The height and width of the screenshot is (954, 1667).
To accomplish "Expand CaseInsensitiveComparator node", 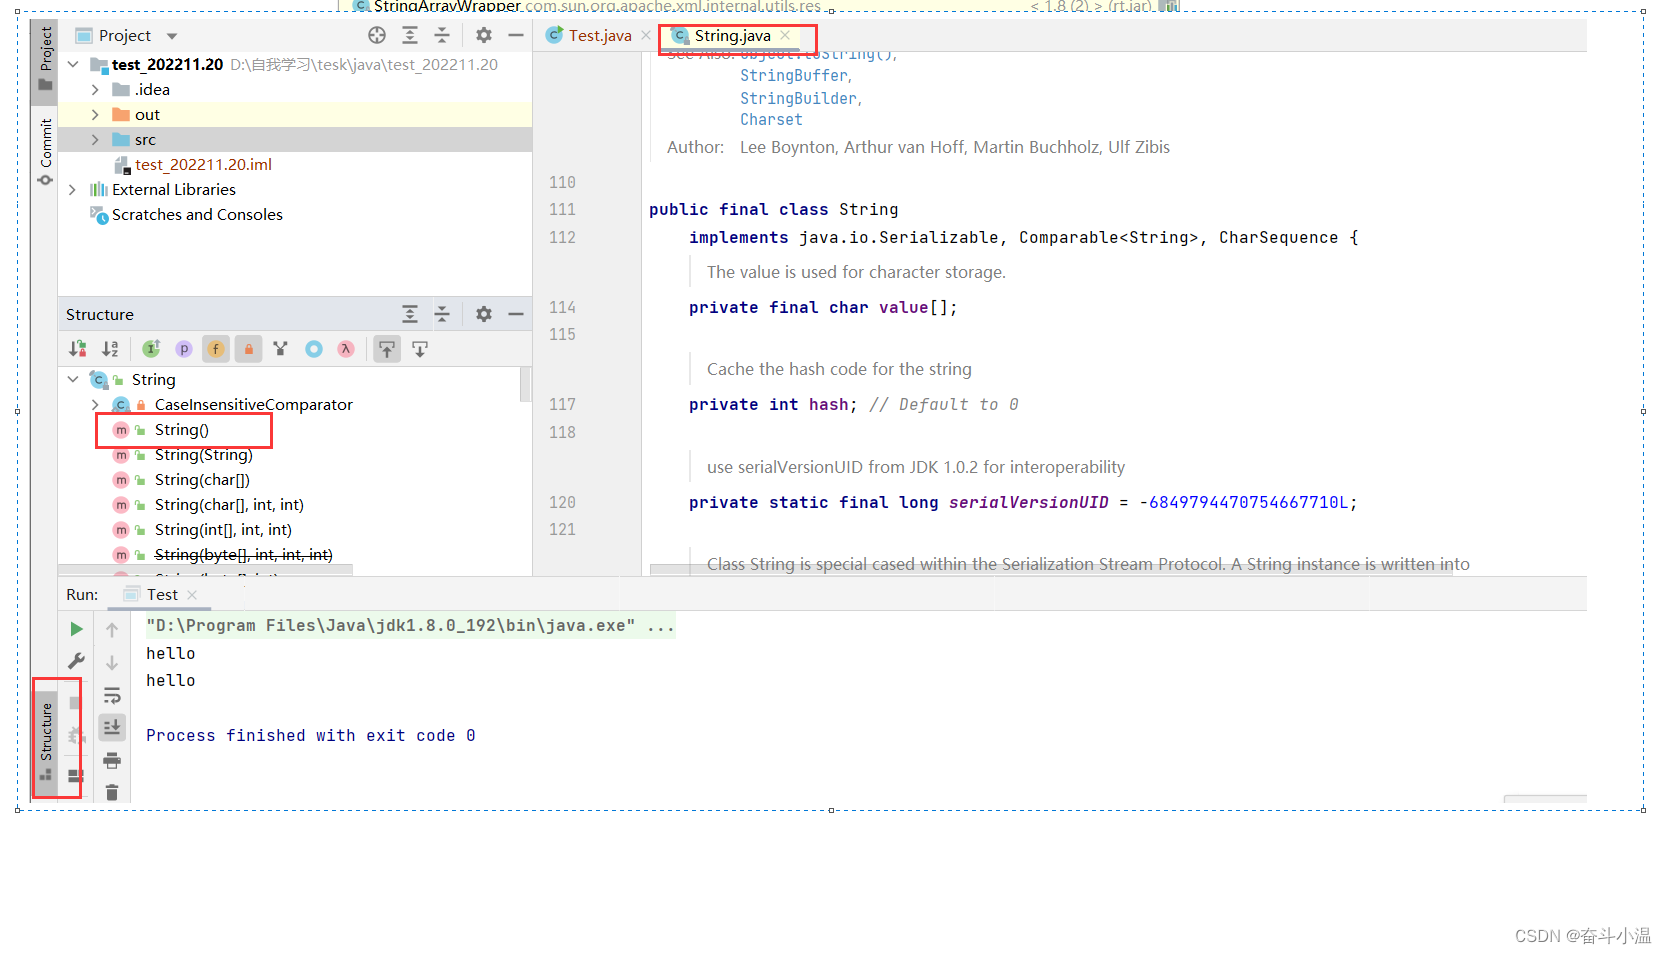I will click(x=95, y=404).
